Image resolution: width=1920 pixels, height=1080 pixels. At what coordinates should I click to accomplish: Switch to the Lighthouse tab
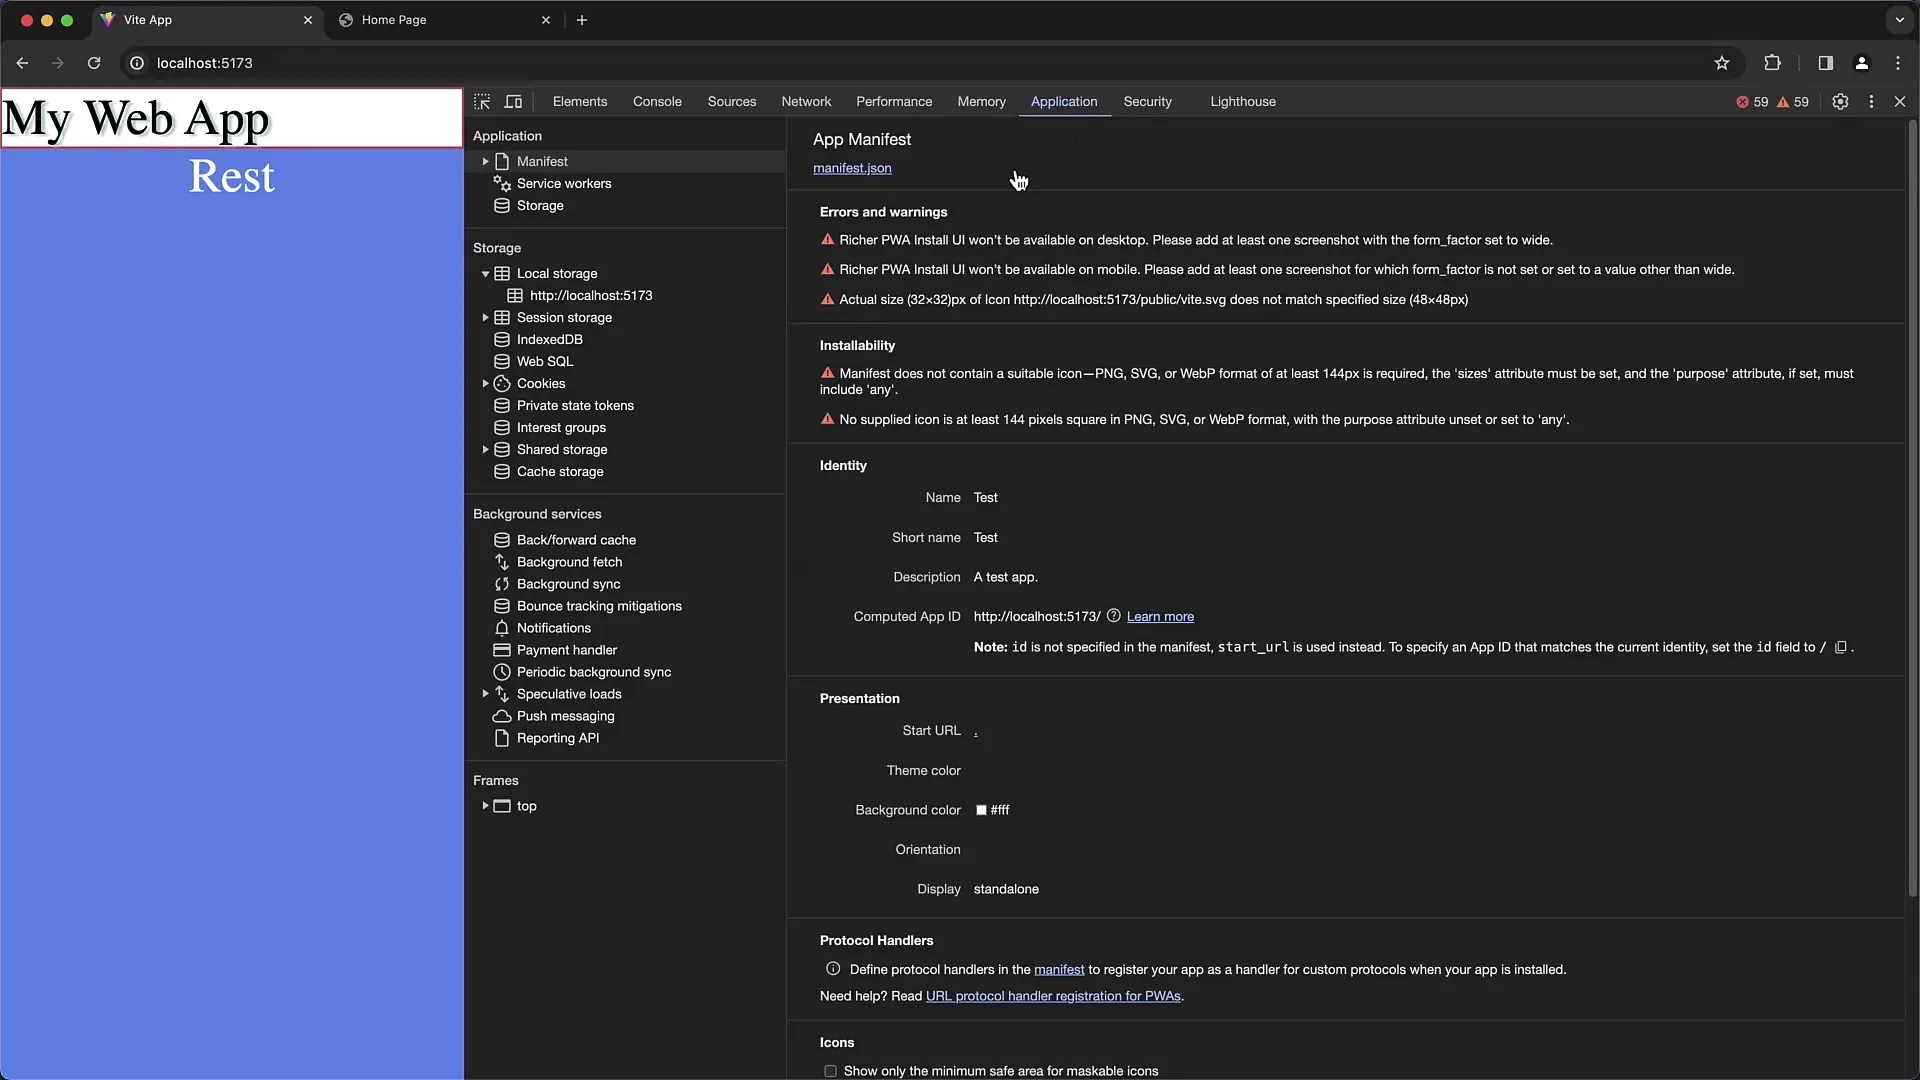tap(1243, 102)
